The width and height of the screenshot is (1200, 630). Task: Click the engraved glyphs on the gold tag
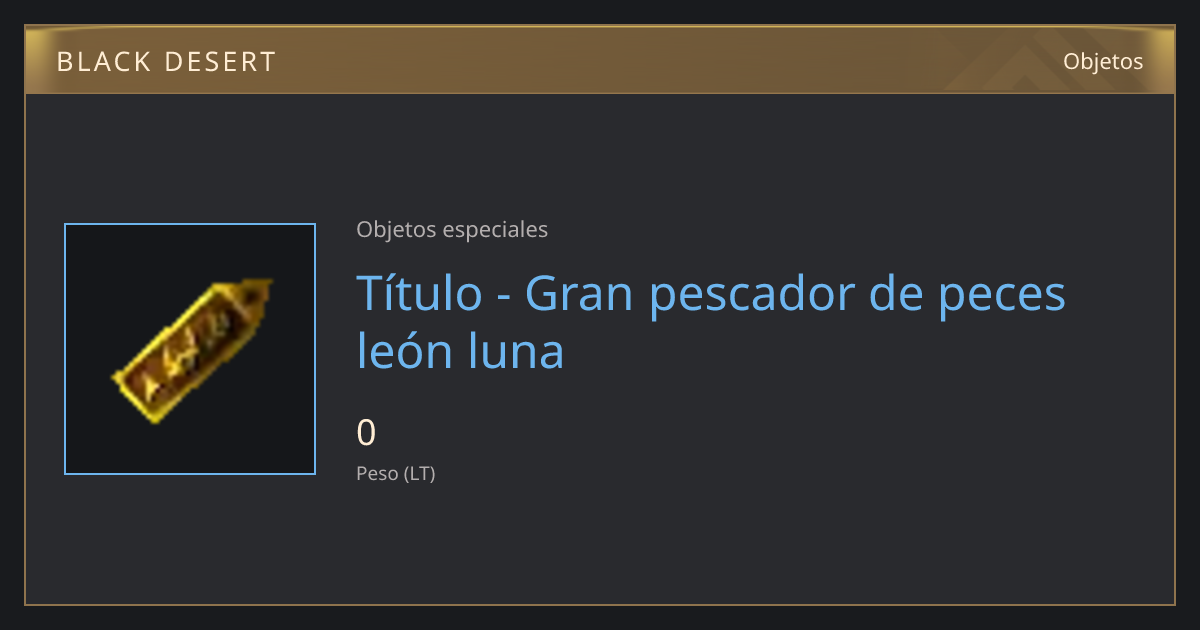point(190,354)
